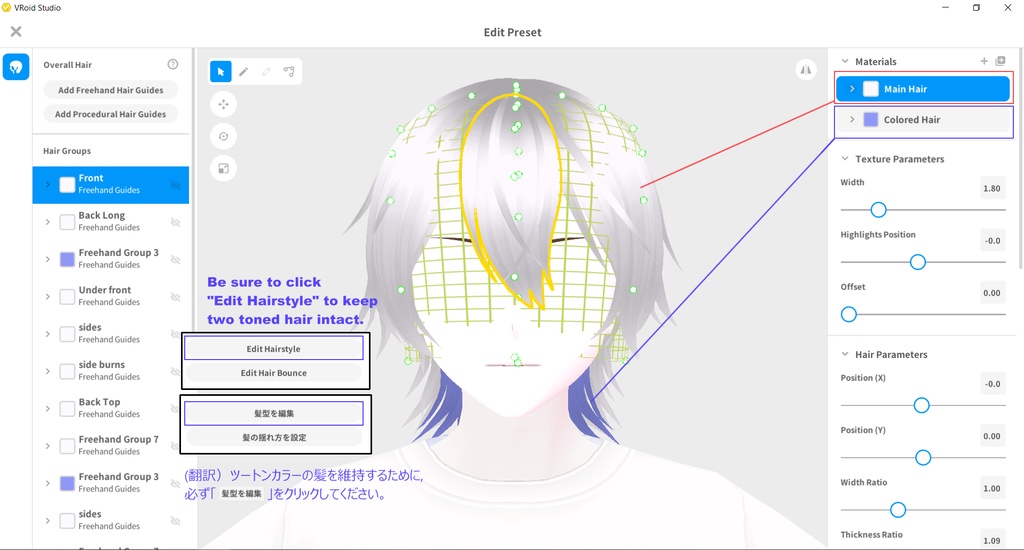Click the "Overall Hair" heading text
The width and height of the screenshot is (1024, 550).
(67, 65)
